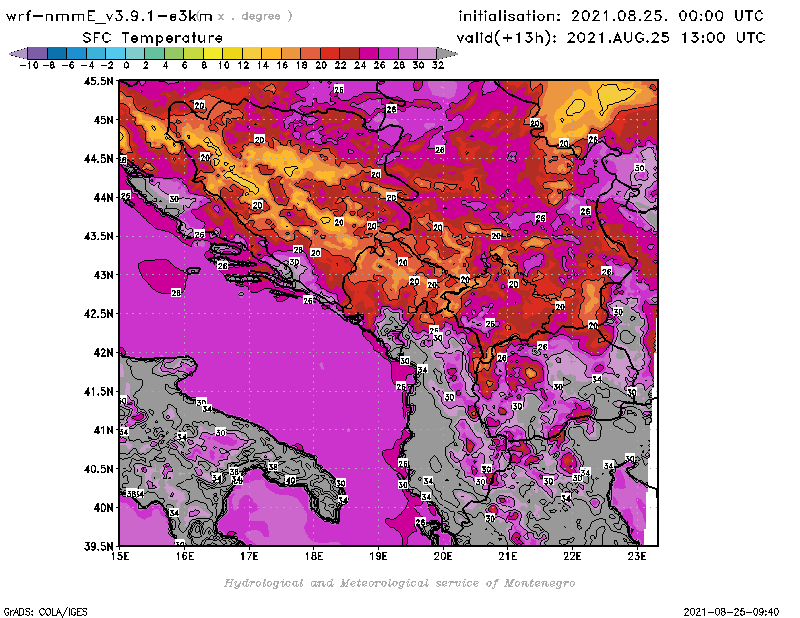This screenshot has width=800, height=618.
Task: Click the '18E' longitude axis label
Action: 314,556
